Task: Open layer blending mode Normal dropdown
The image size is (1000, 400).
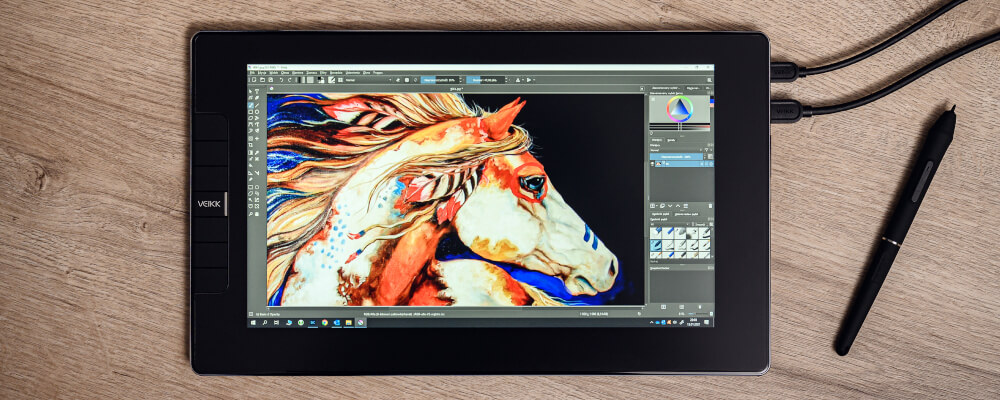Action: (674, 150)
